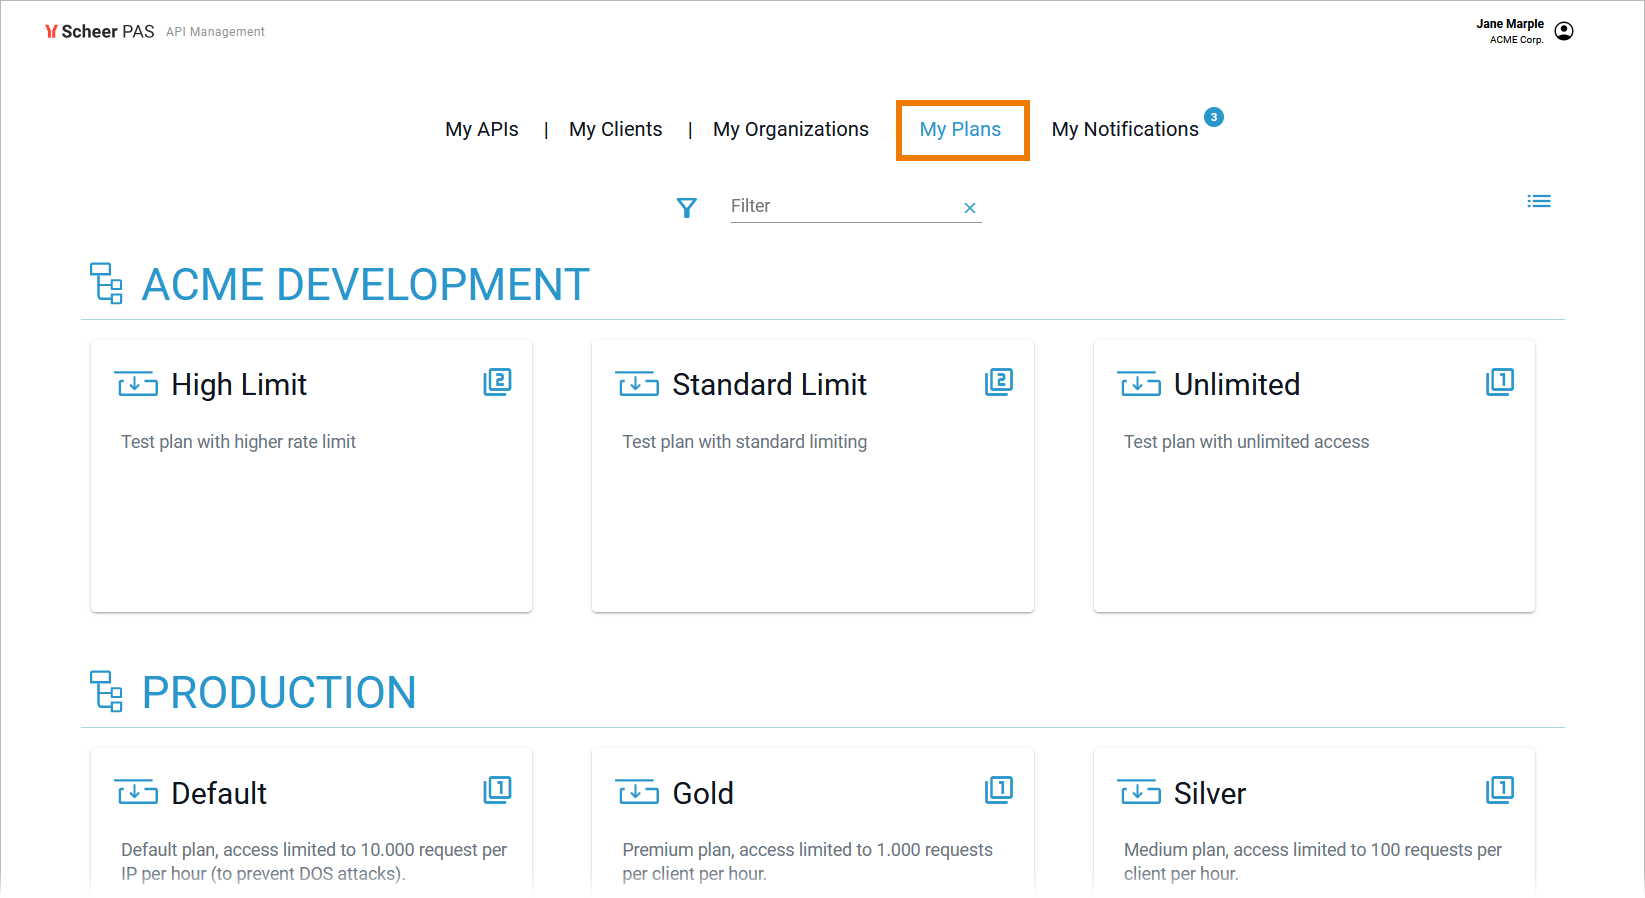Click the filter funnel icon
The image size is (1645, 898).
pos(686,207)
